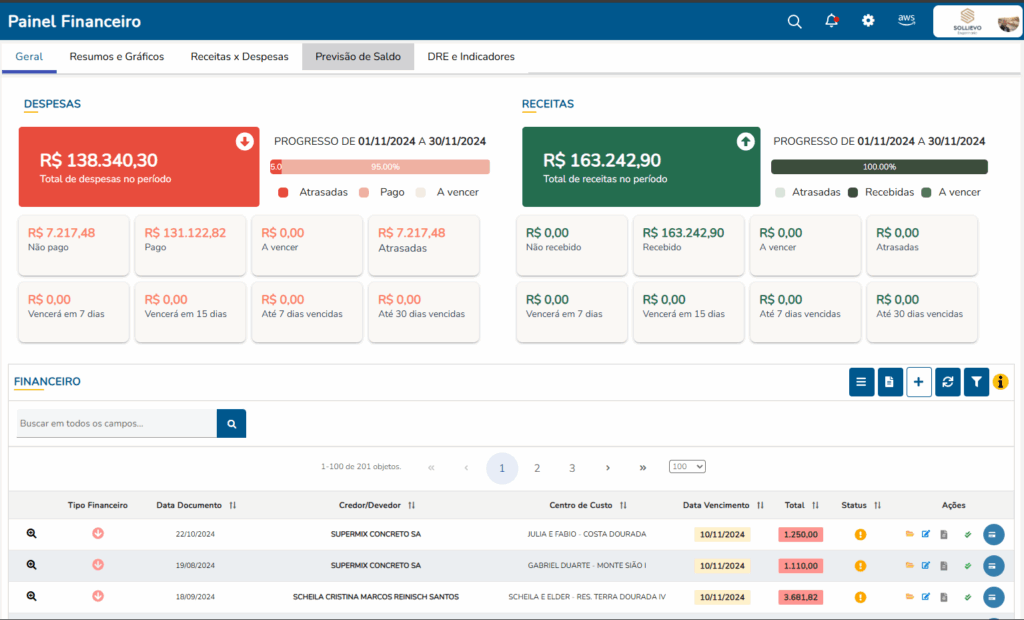1024x620 pixels.
Task: Open the notifications bell
Action: pyautogui.click(x=831, y=21)
